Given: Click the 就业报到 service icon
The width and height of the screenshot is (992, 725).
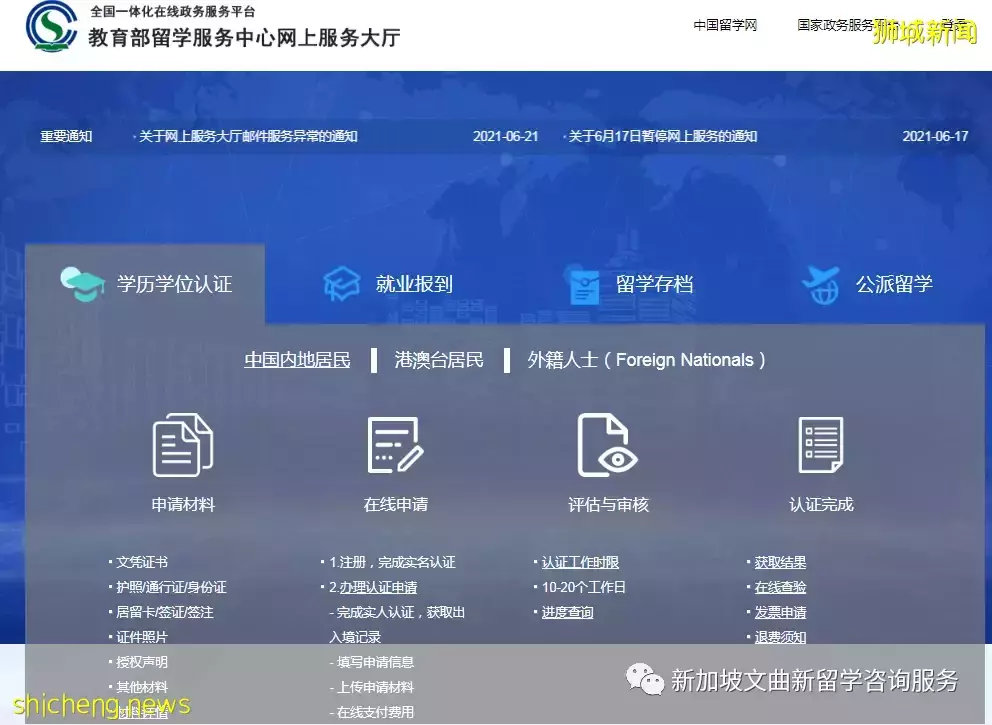Looking at the screenshot, I should [x=342, y=284].
